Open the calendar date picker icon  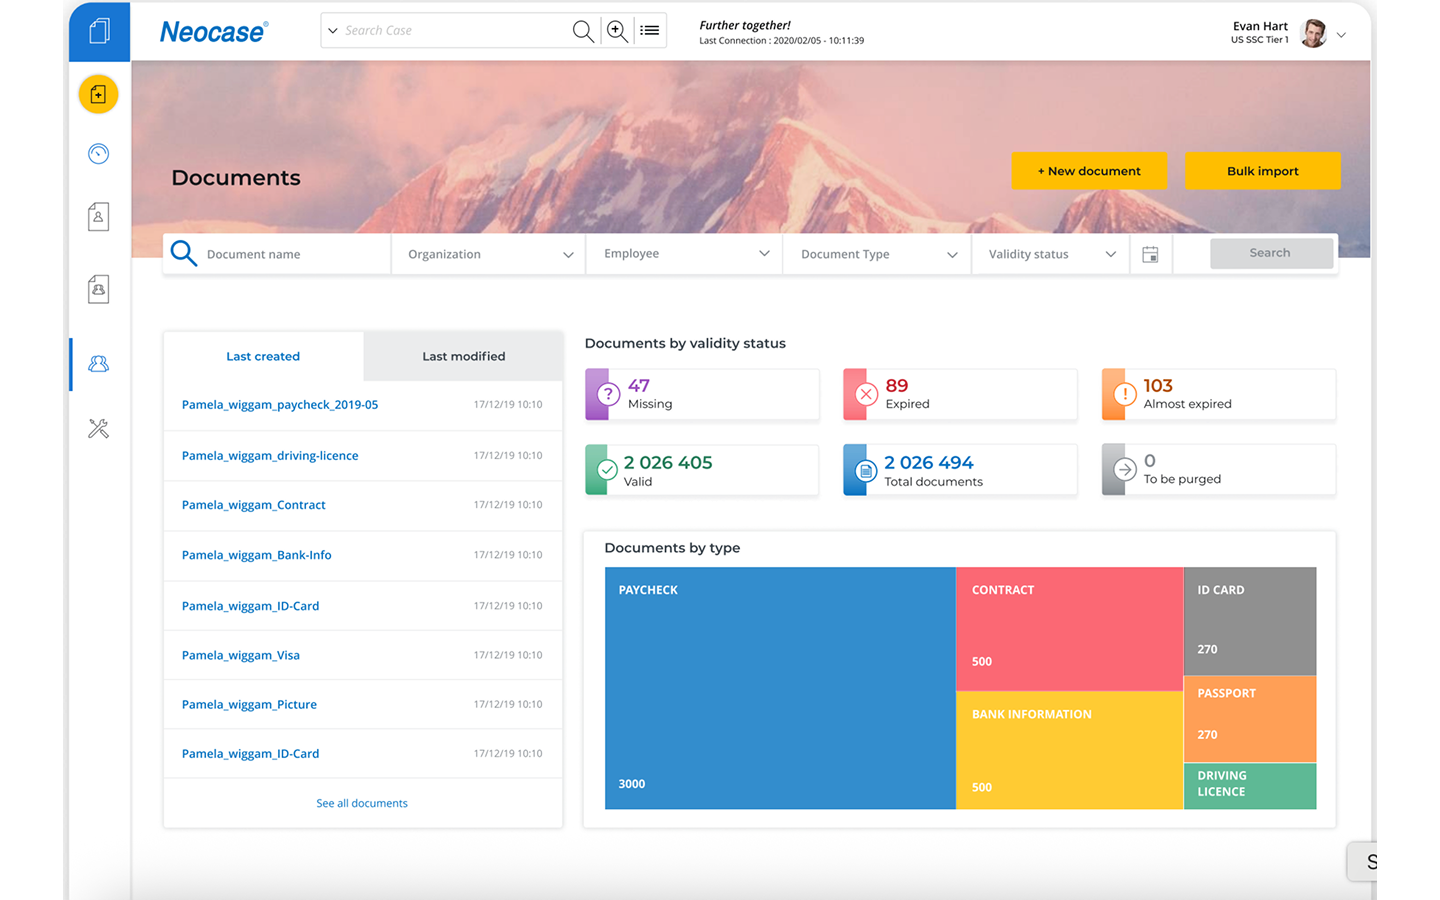pyautogui.click(x=1150, y=254)
